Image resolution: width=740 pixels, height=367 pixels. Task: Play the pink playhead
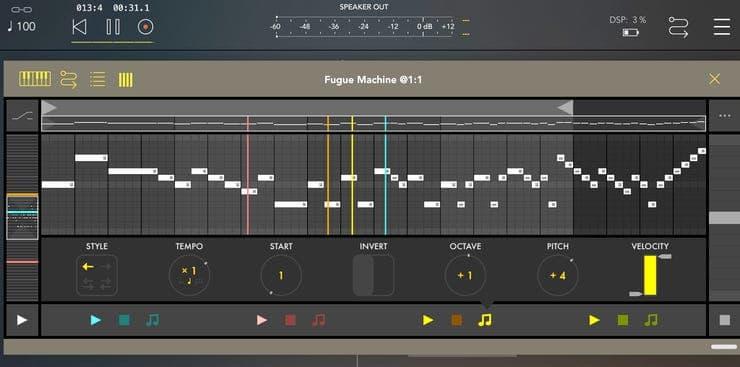point(262,320)
